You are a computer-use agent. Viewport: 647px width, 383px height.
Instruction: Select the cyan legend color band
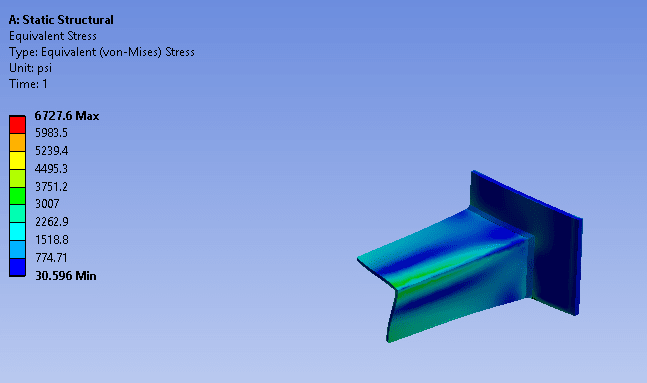(x=17, y=232)
